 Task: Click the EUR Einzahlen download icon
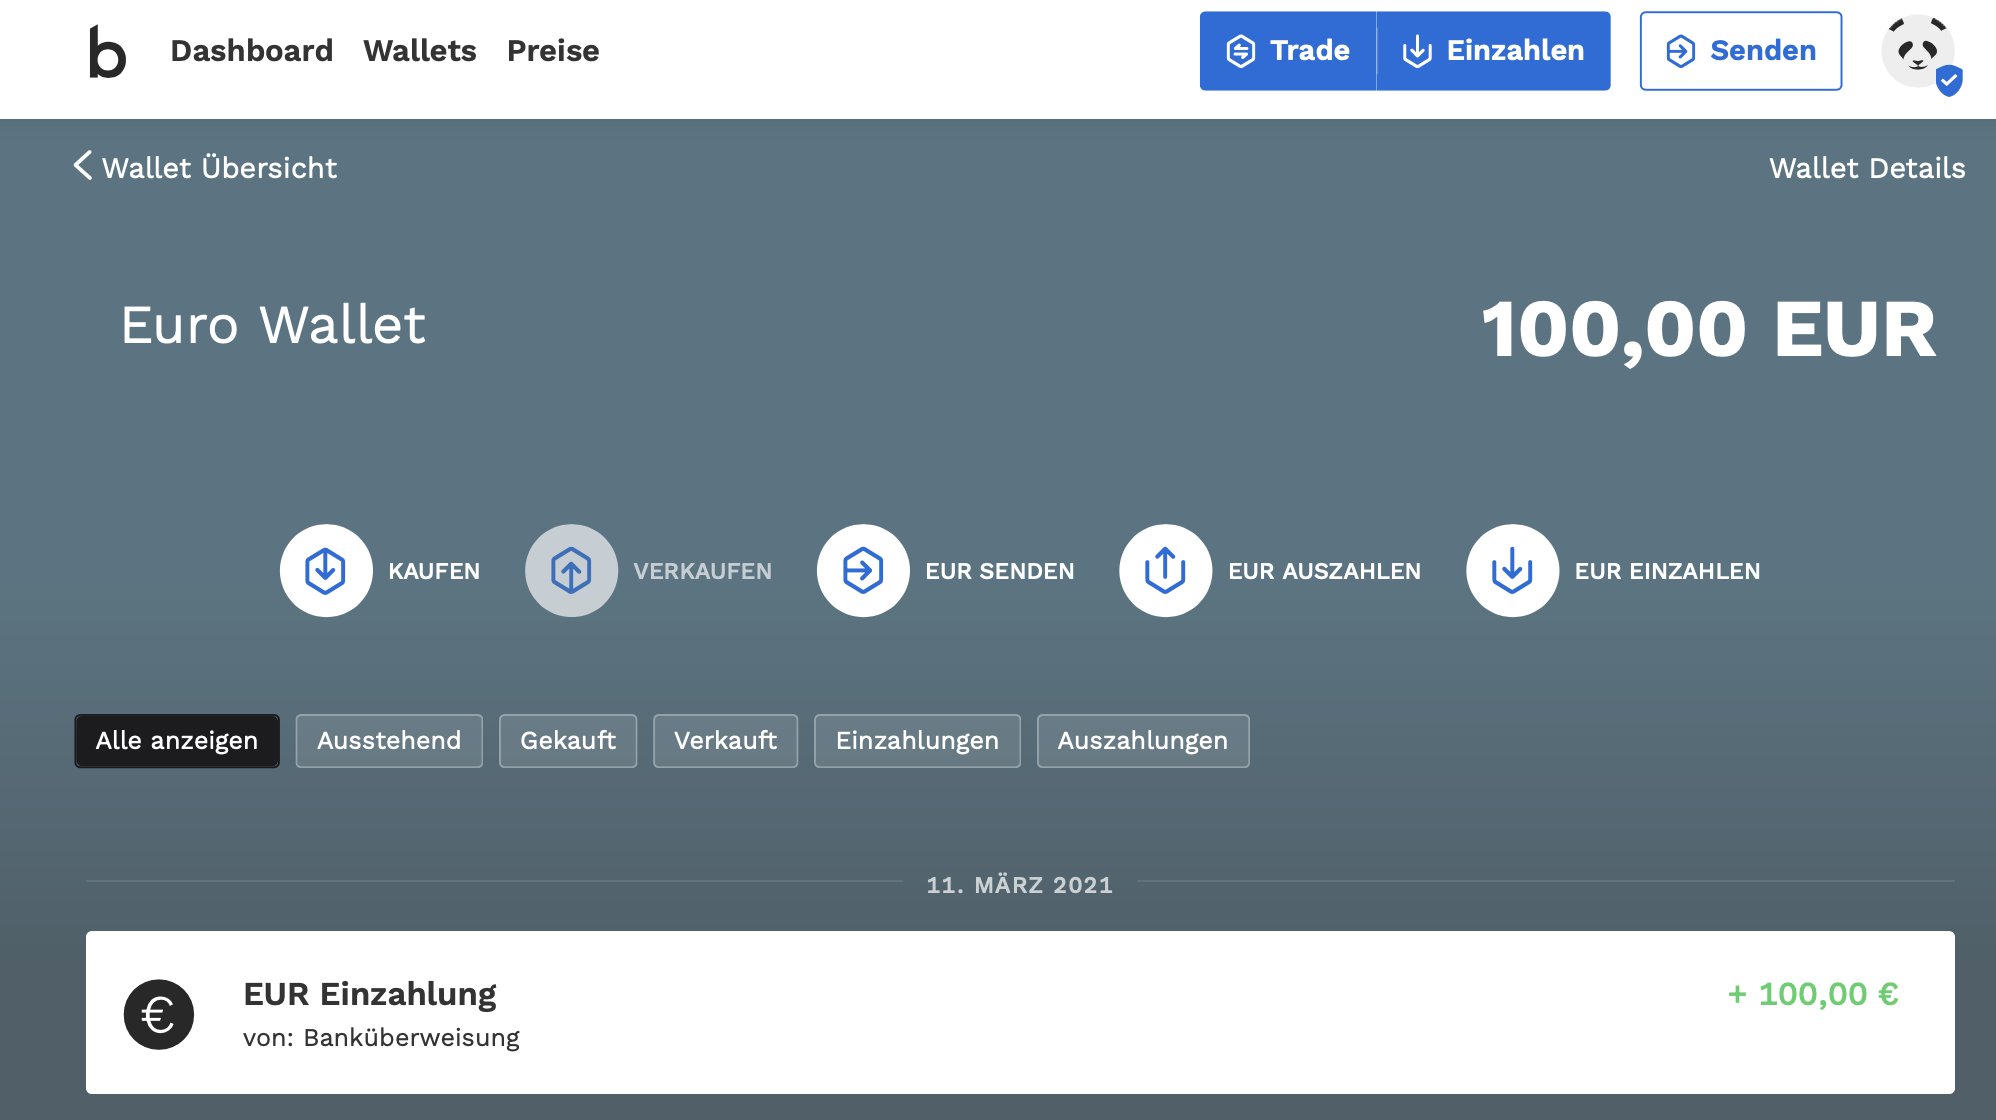pyautogui.click(x=1512, y=571)
